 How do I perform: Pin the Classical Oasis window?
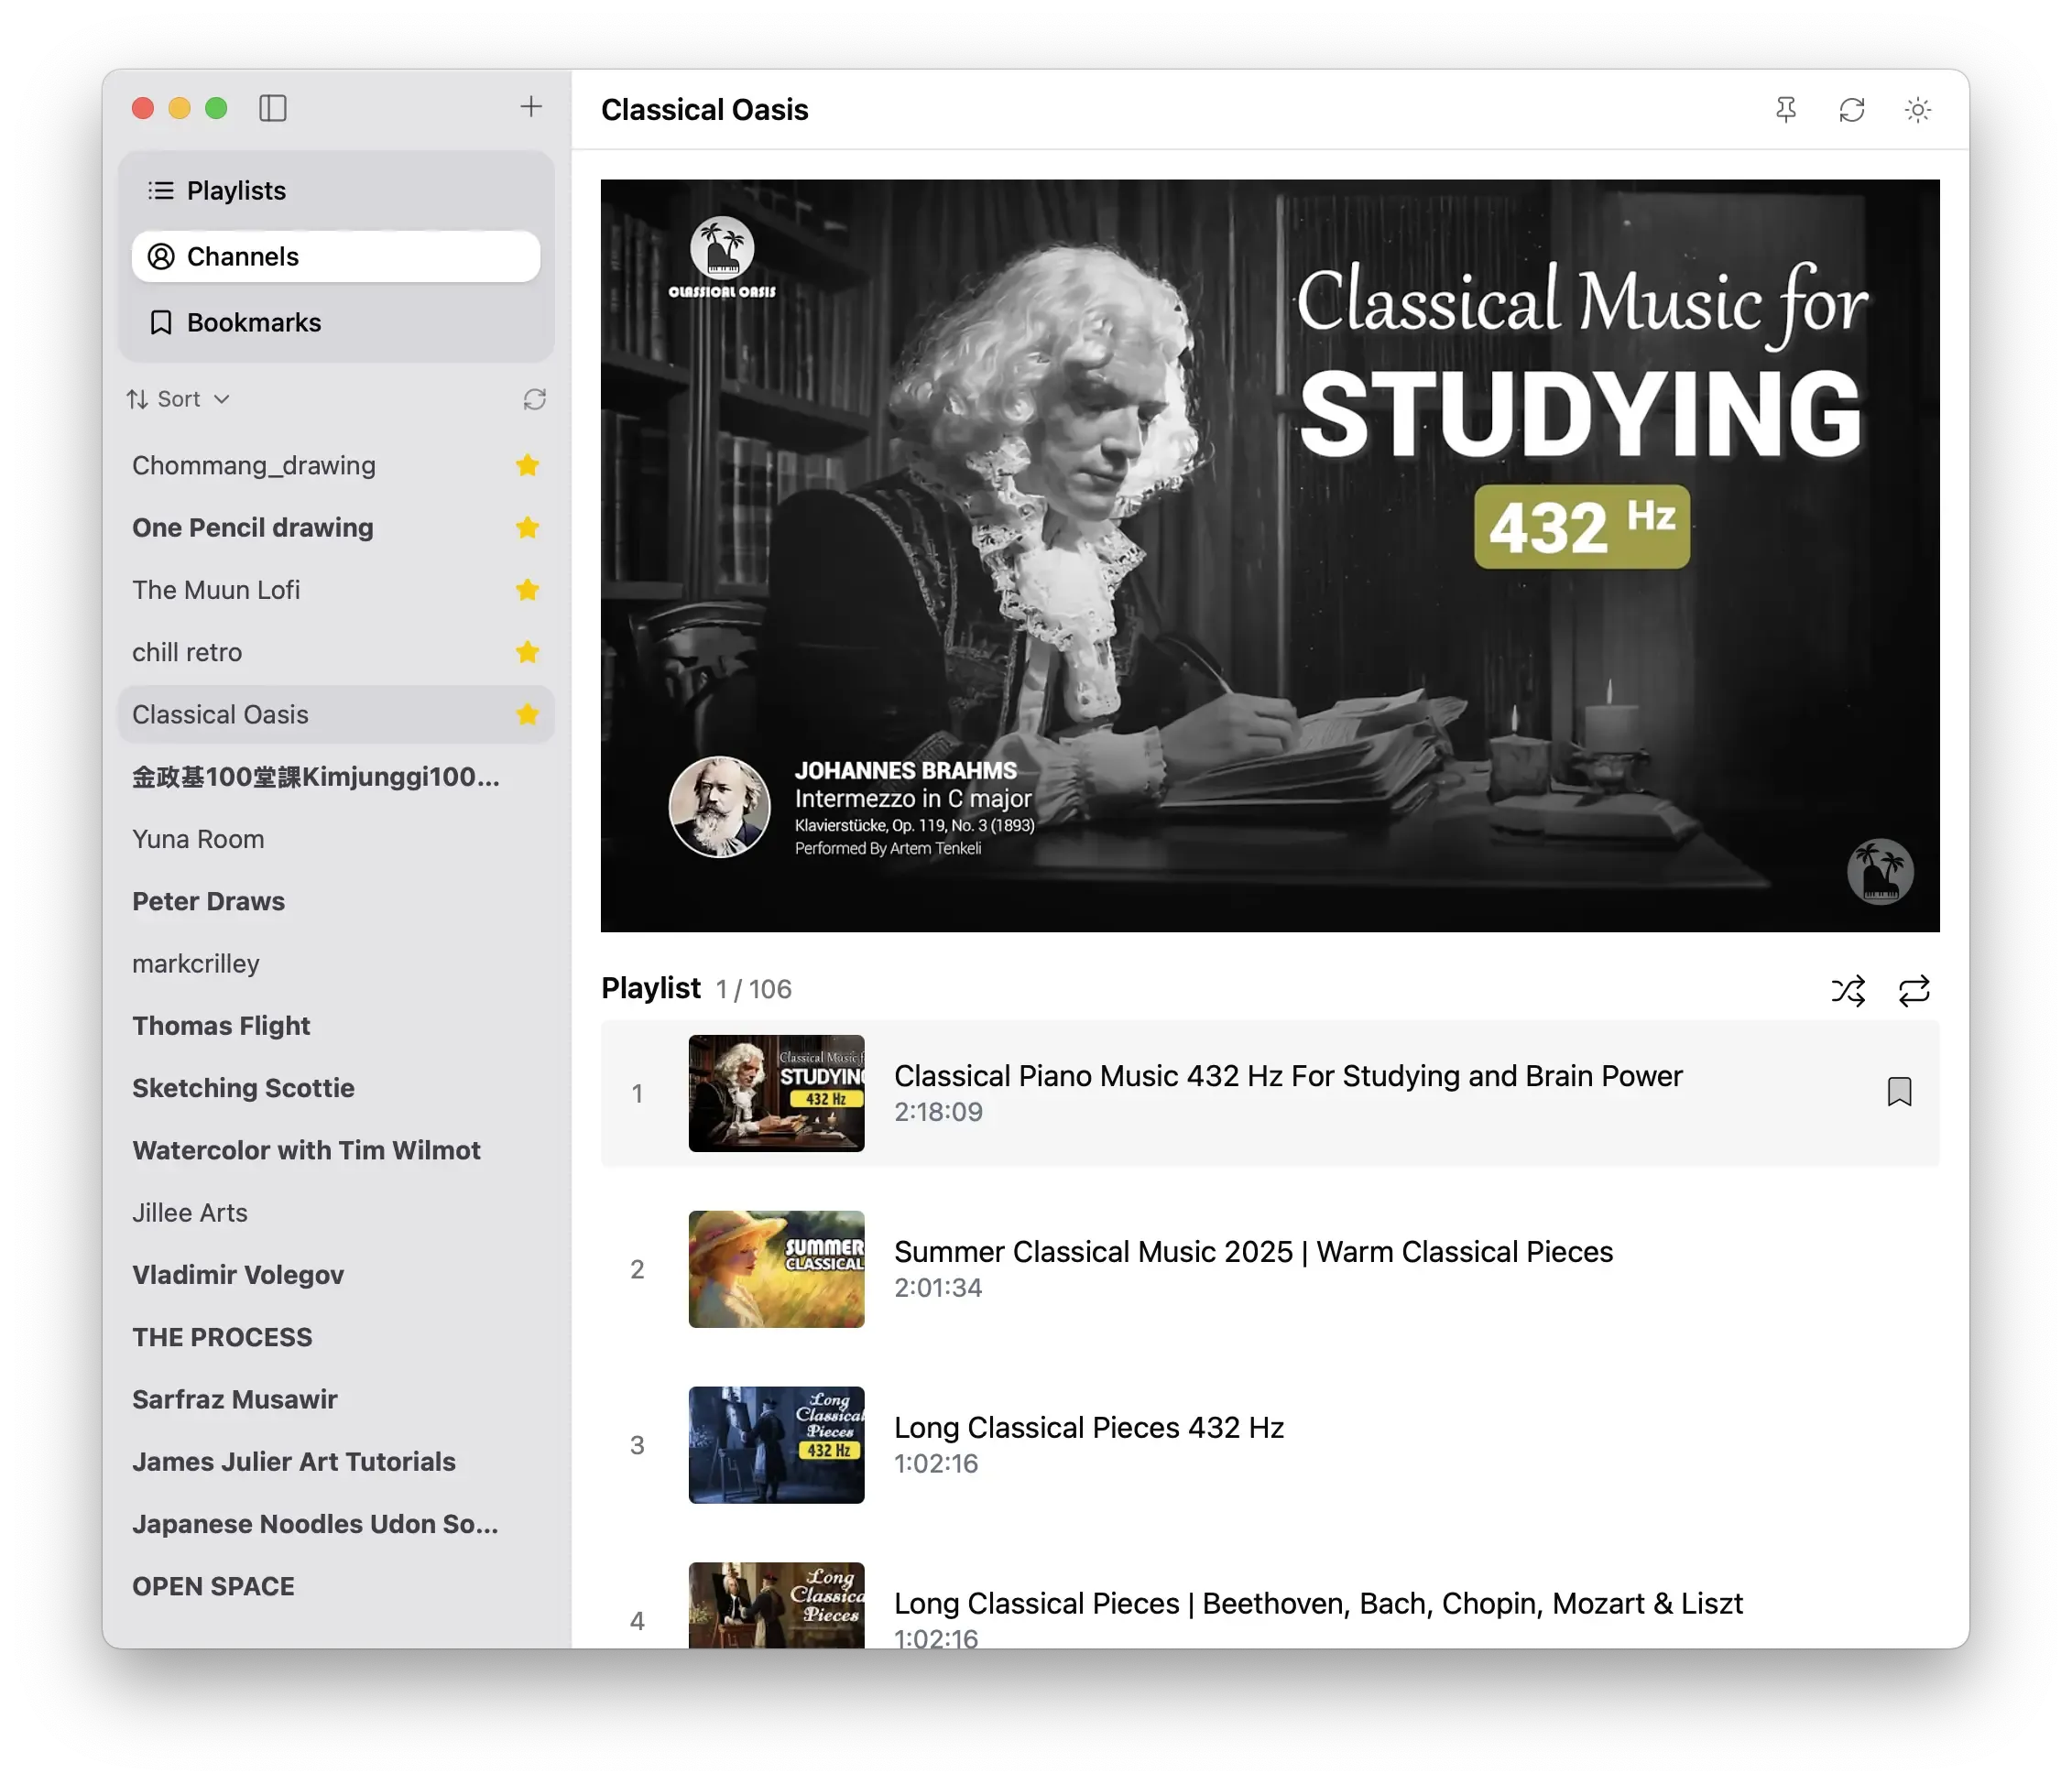point(1786,110)
